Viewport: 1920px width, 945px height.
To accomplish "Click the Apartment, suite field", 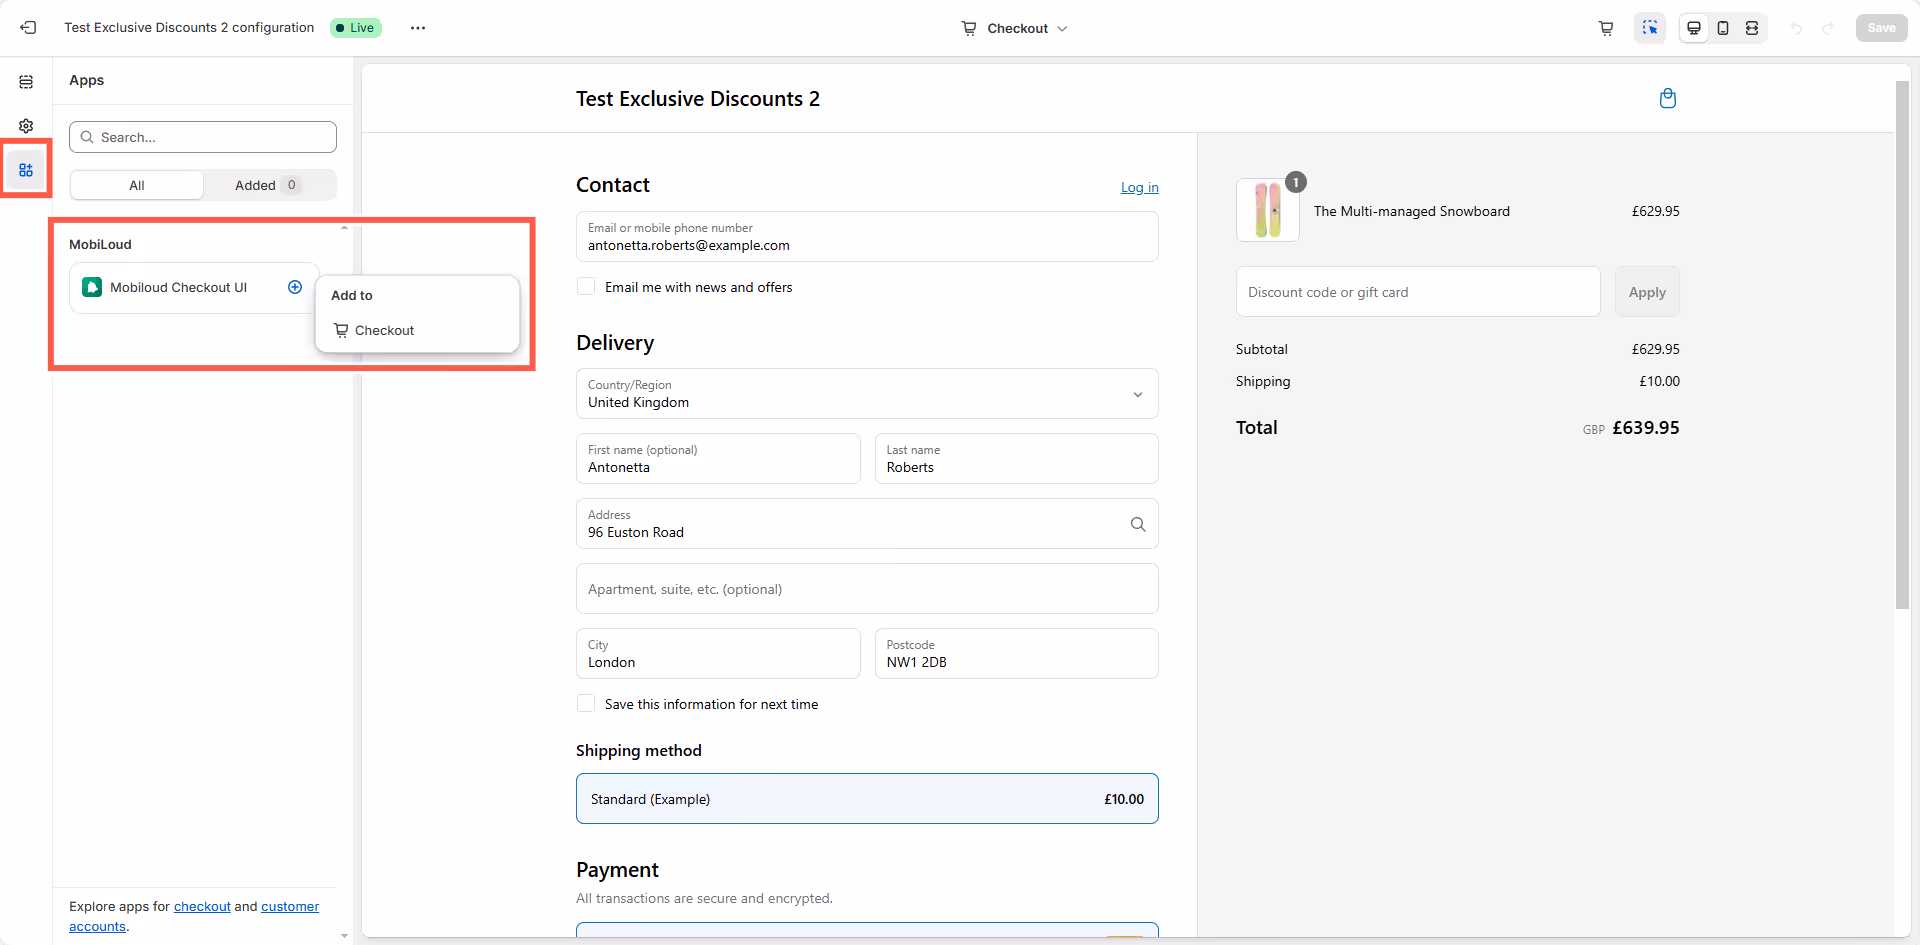I will (x=867, y=589).
